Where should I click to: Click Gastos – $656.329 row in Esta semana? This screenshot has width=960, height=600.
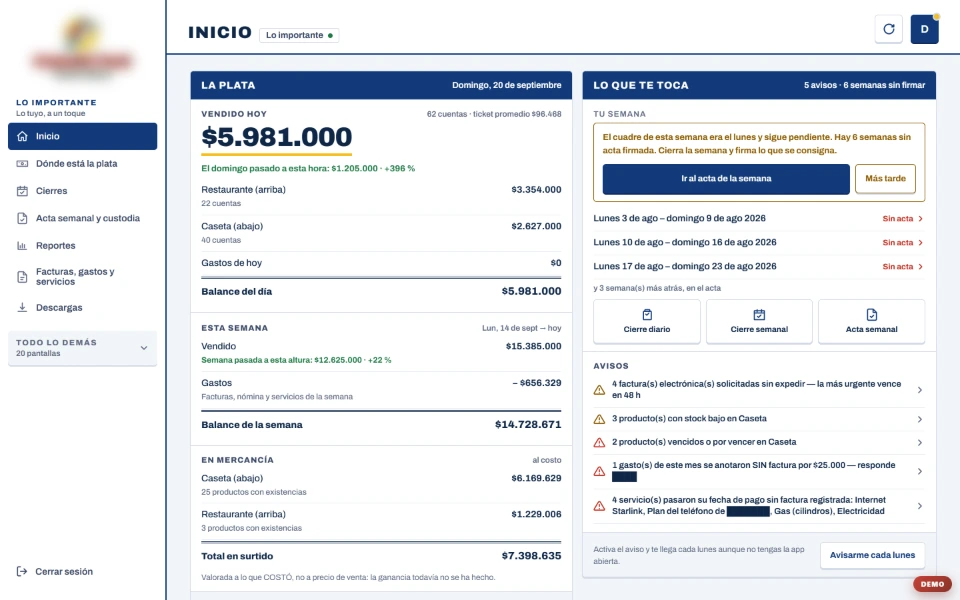click(x=381, y=389)
